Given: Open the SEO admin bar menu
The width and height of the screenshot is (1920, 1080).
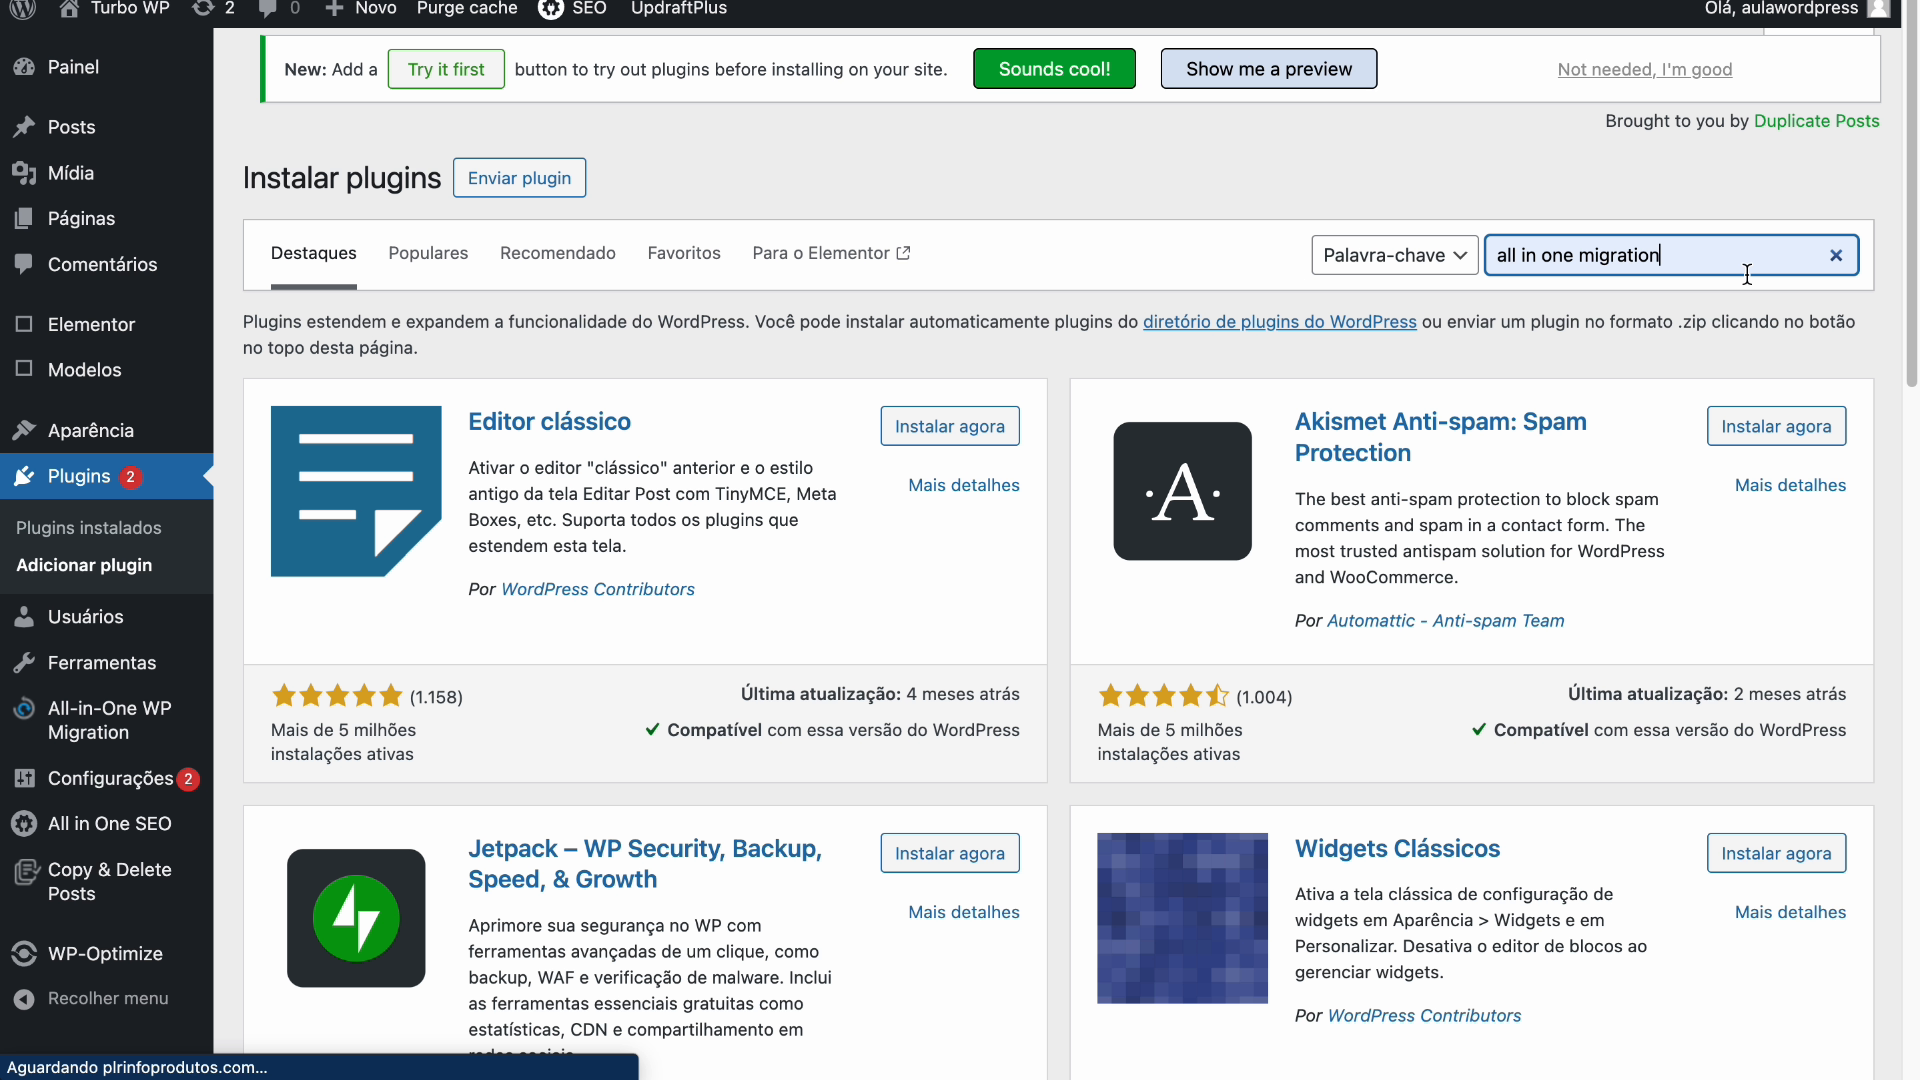Looking at the screenshot, I should coord(573,9).
